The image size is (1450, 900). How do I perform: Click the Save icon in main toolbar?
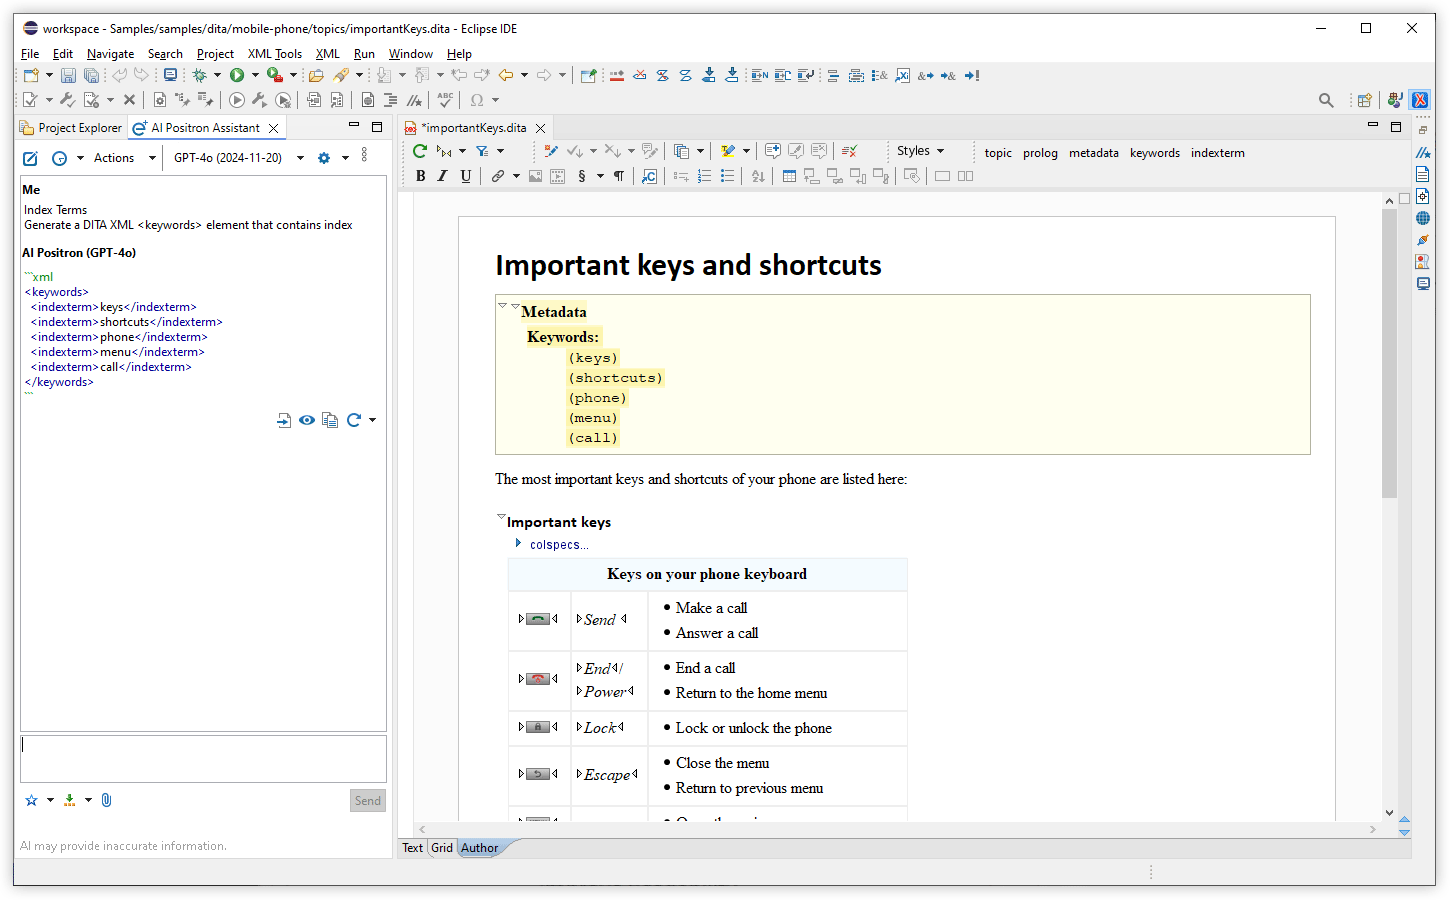point(68,75)
